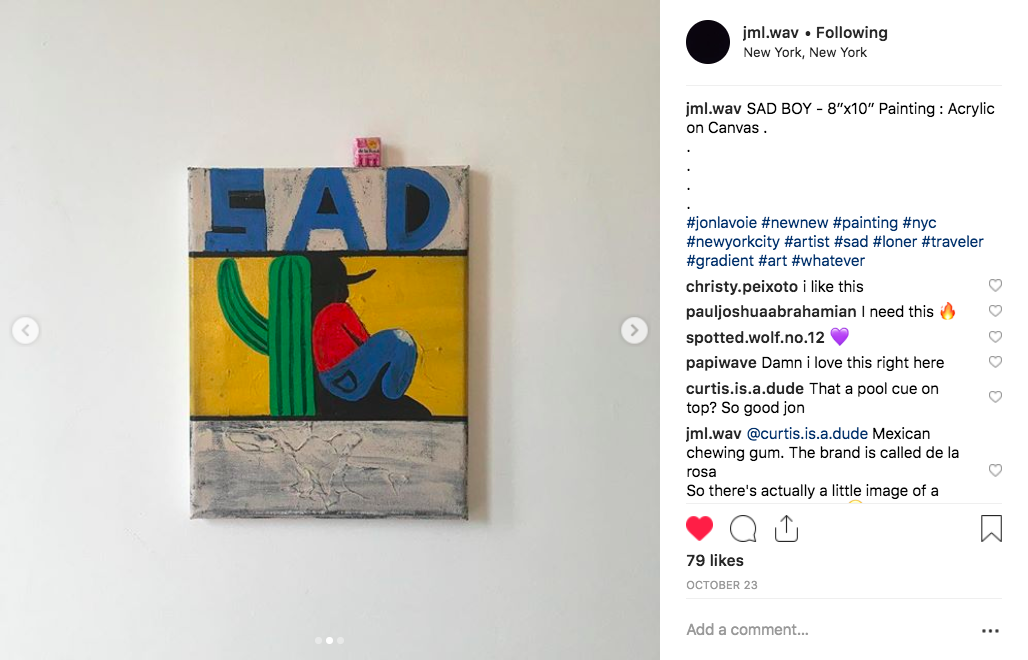Like christy.peixoto's comment

(995, 285)
